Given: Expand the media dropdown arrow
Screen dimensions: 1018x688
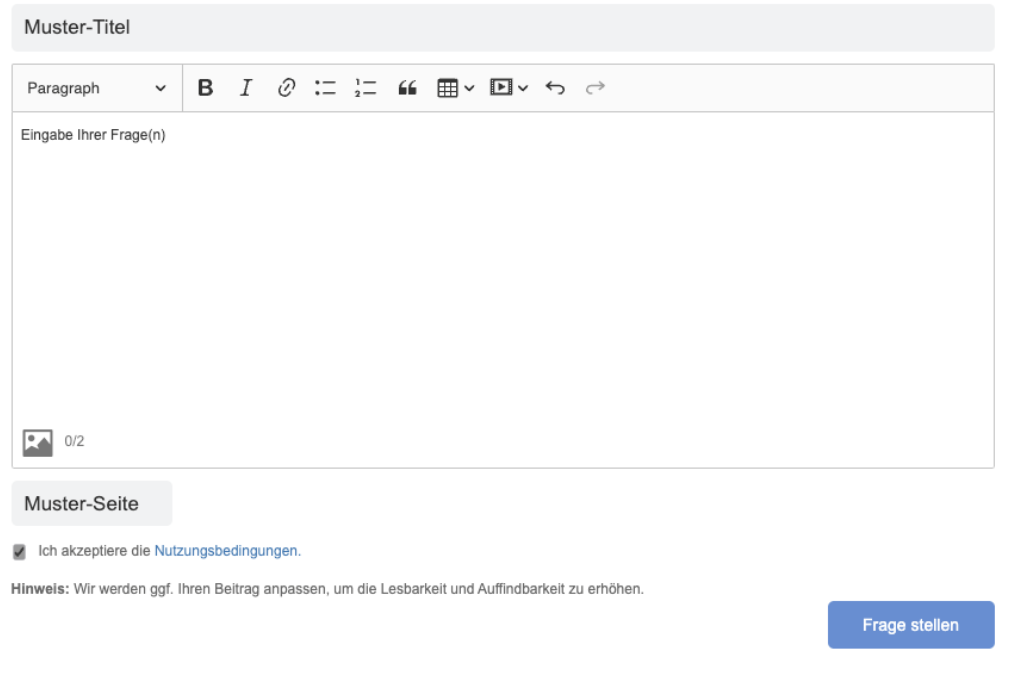Looking at the screenshot, I should coord(523,88).
